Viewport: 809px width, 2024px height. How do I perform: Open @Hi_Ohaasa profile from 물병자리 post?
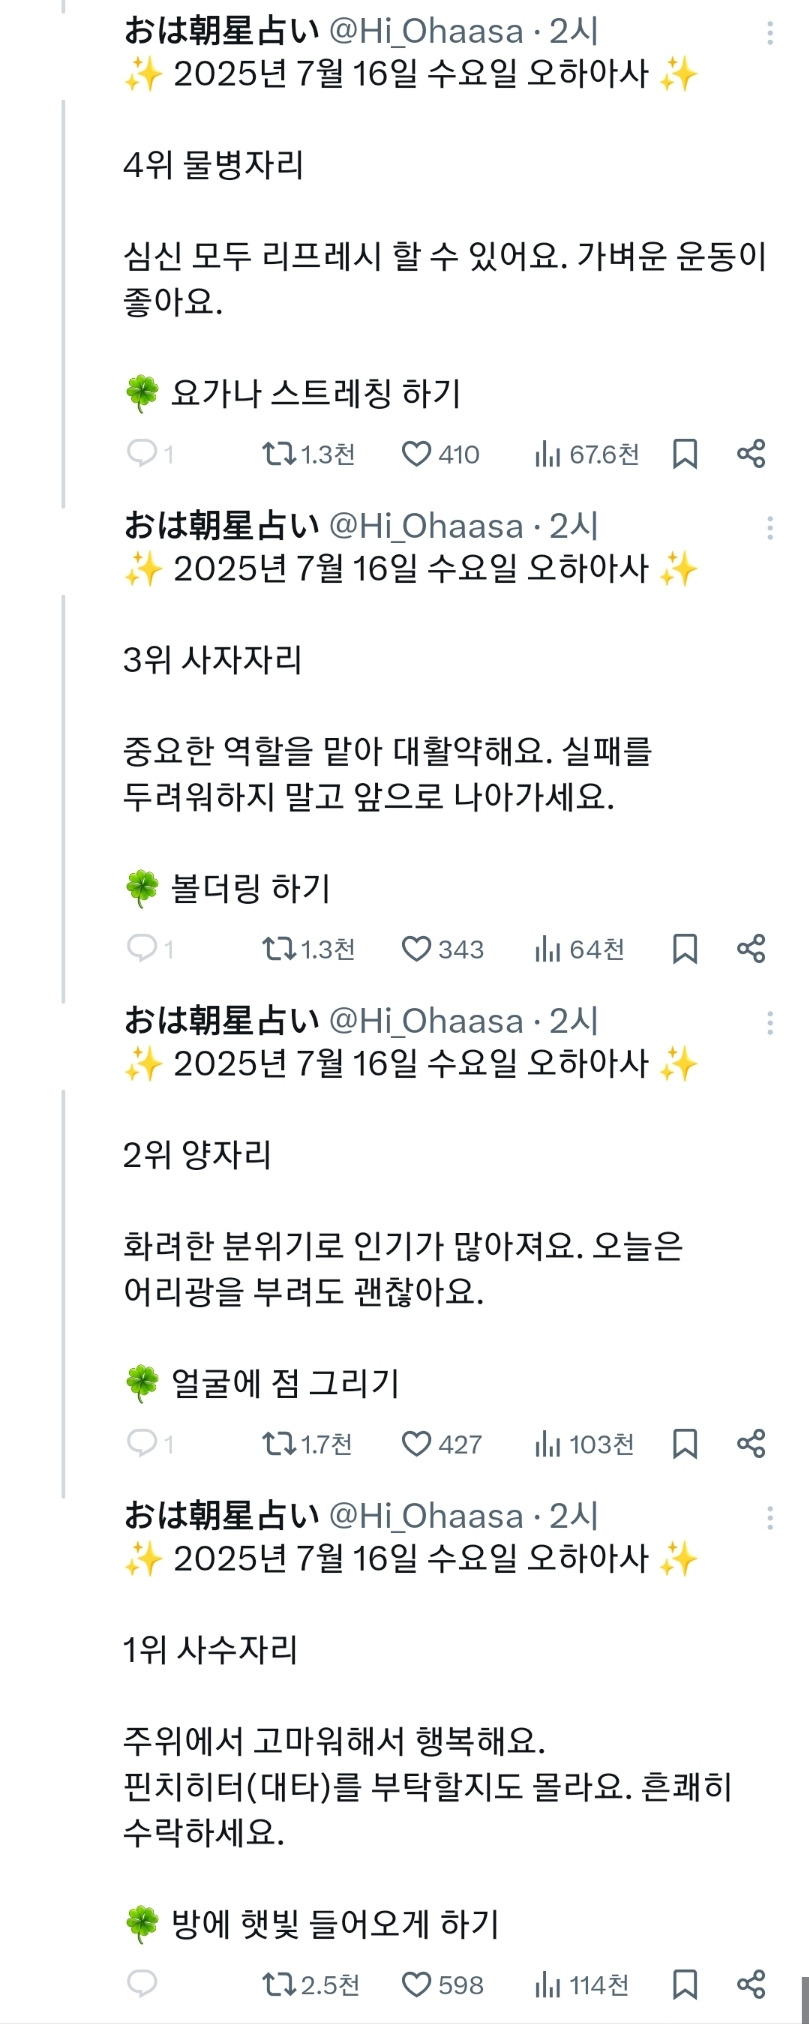426,32
